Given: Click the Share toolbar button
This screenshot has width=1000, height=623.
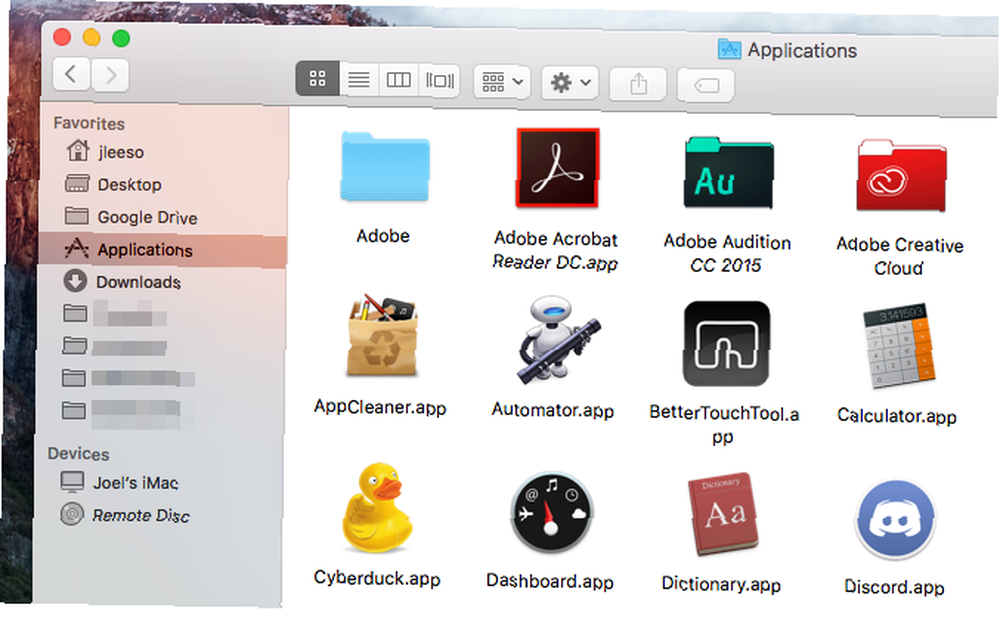Looking at the screenshot, I should point(638,84).
